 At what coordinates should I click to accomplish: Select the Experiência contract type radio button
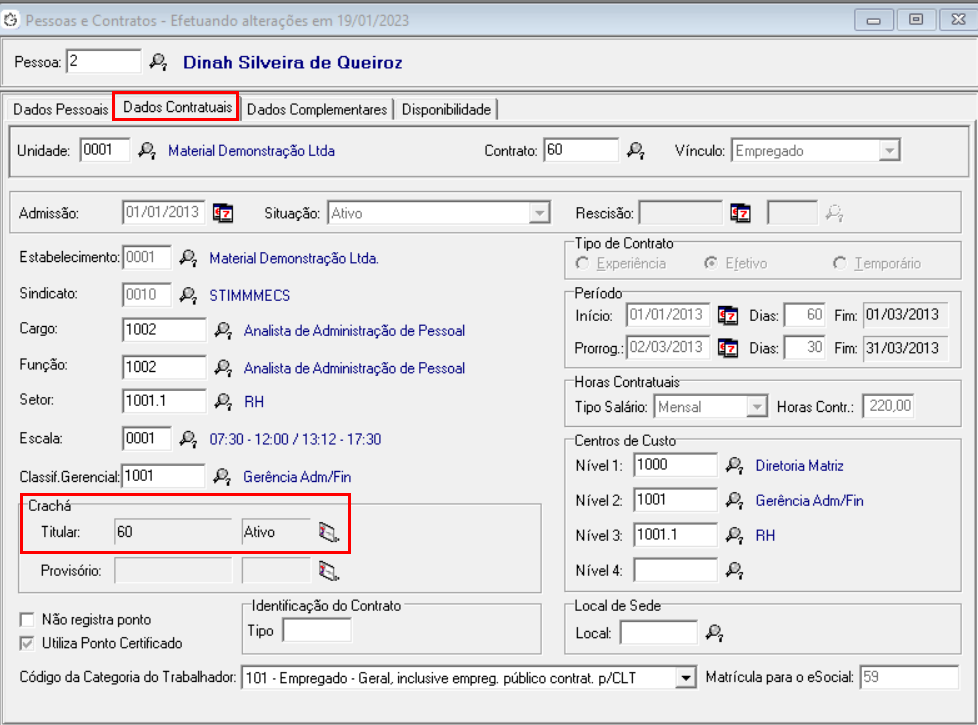tap(582, 264)
